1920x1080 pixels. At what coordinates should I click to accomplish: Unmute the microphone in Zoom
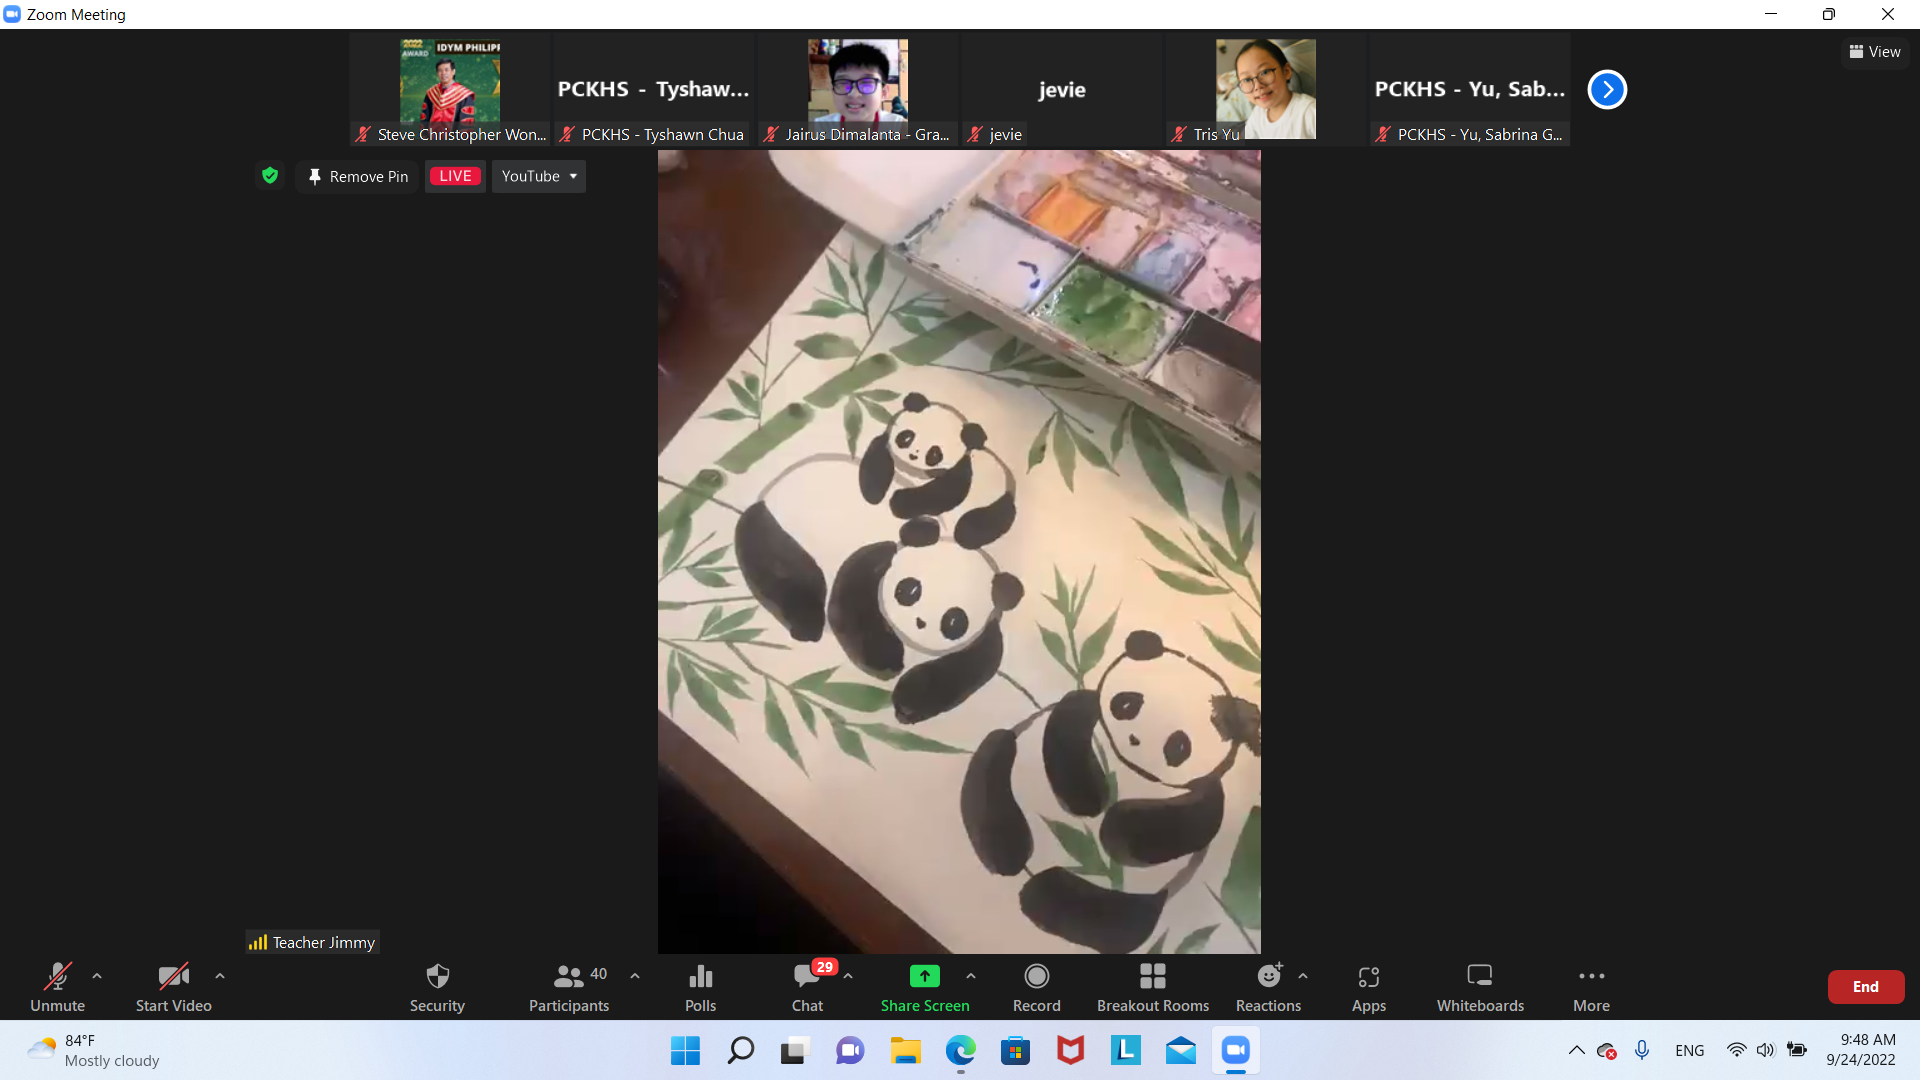click(57, 987)
